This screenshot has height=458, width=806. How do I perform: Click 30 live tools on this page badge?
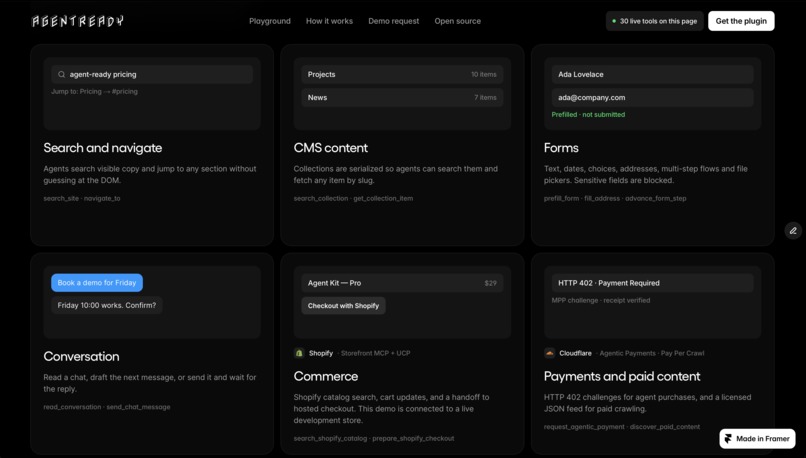point(654,21)
